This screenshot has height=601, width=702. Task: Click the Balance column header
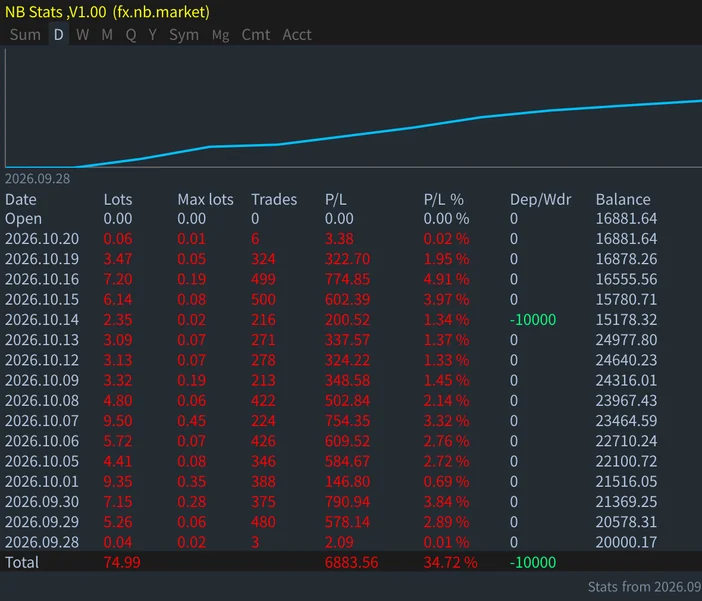(x=623, y=199)
